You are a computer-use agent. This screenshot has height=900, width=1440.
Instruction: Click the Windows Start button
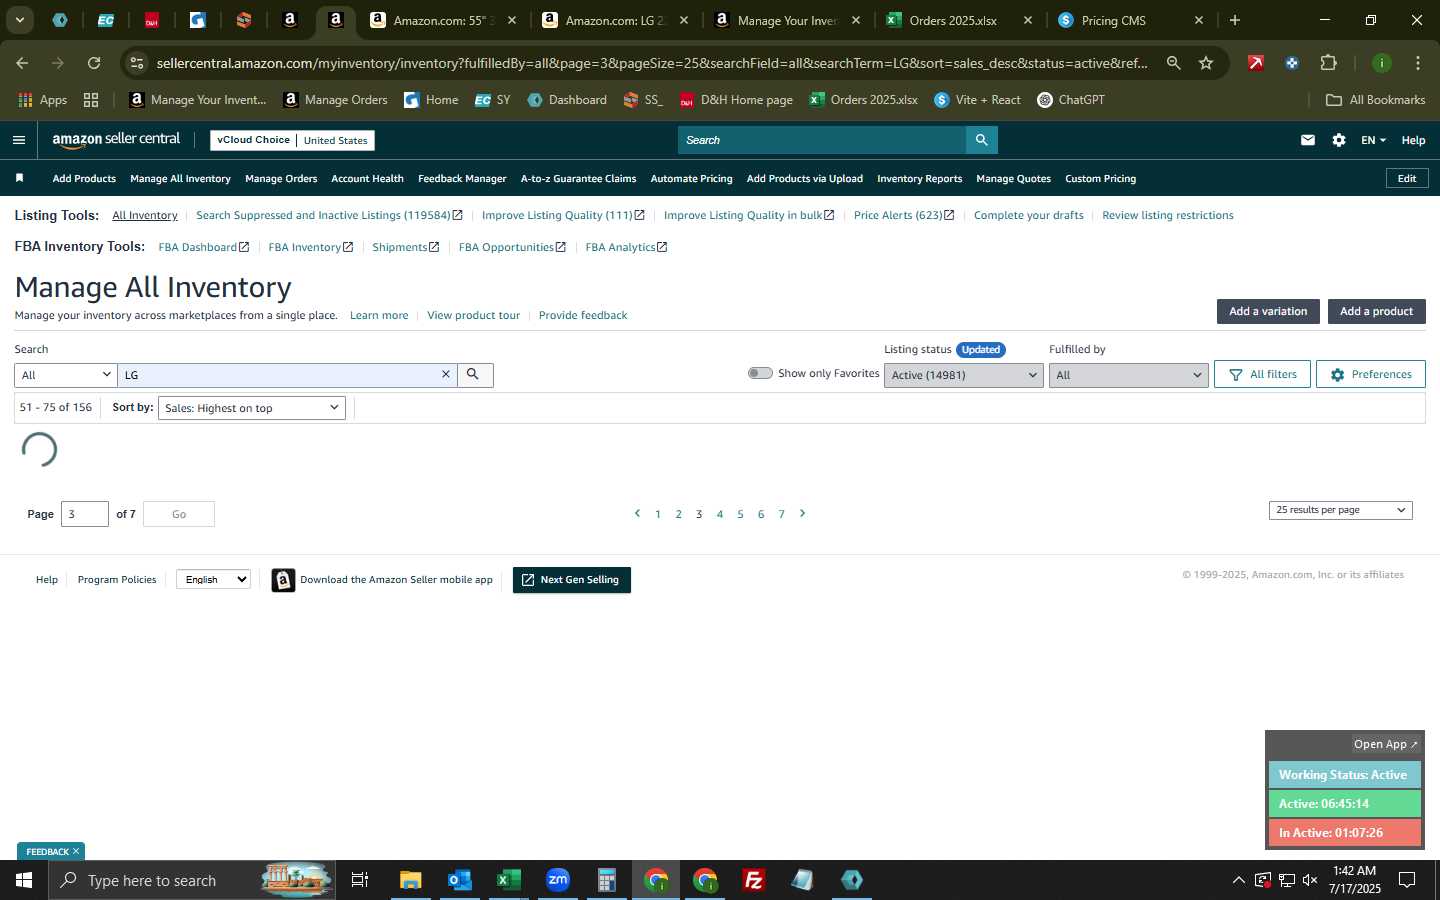coord(24,880)
